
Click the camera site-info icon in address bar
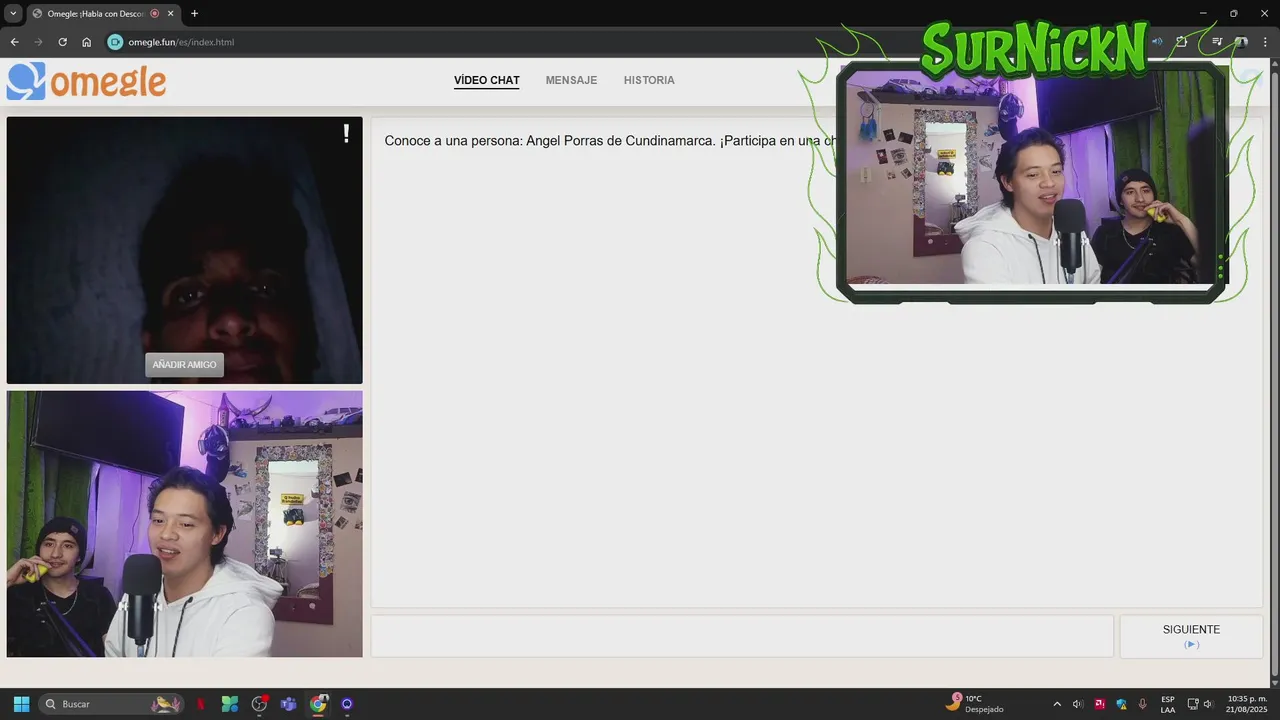coord(115,42)
